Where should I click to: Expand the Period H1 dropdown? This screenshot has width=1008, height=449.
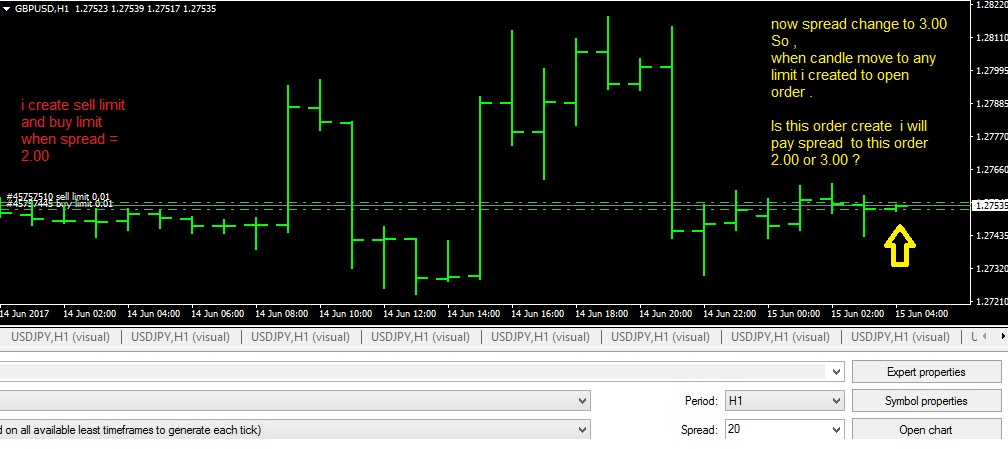(x=836, y=401)
